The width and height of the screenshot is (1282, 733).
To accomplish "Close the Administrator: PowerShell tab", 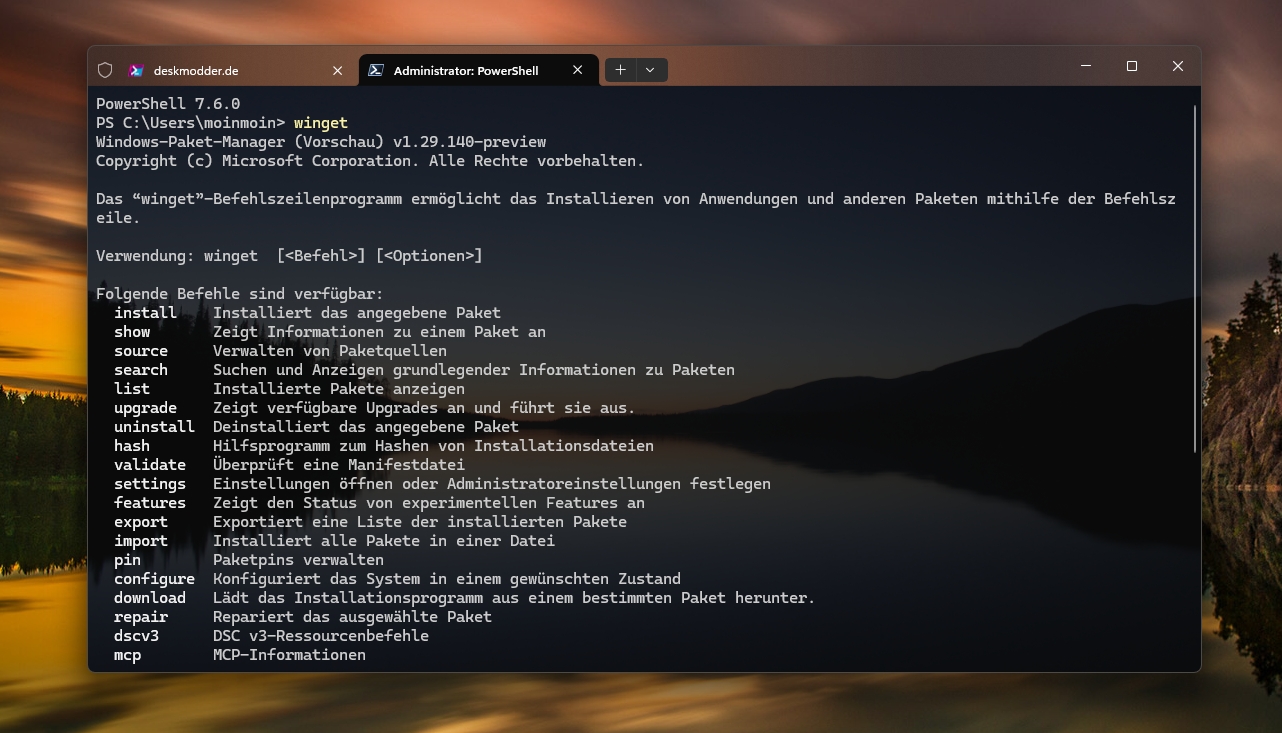I will pyautogui.click(x=577, y=70).
